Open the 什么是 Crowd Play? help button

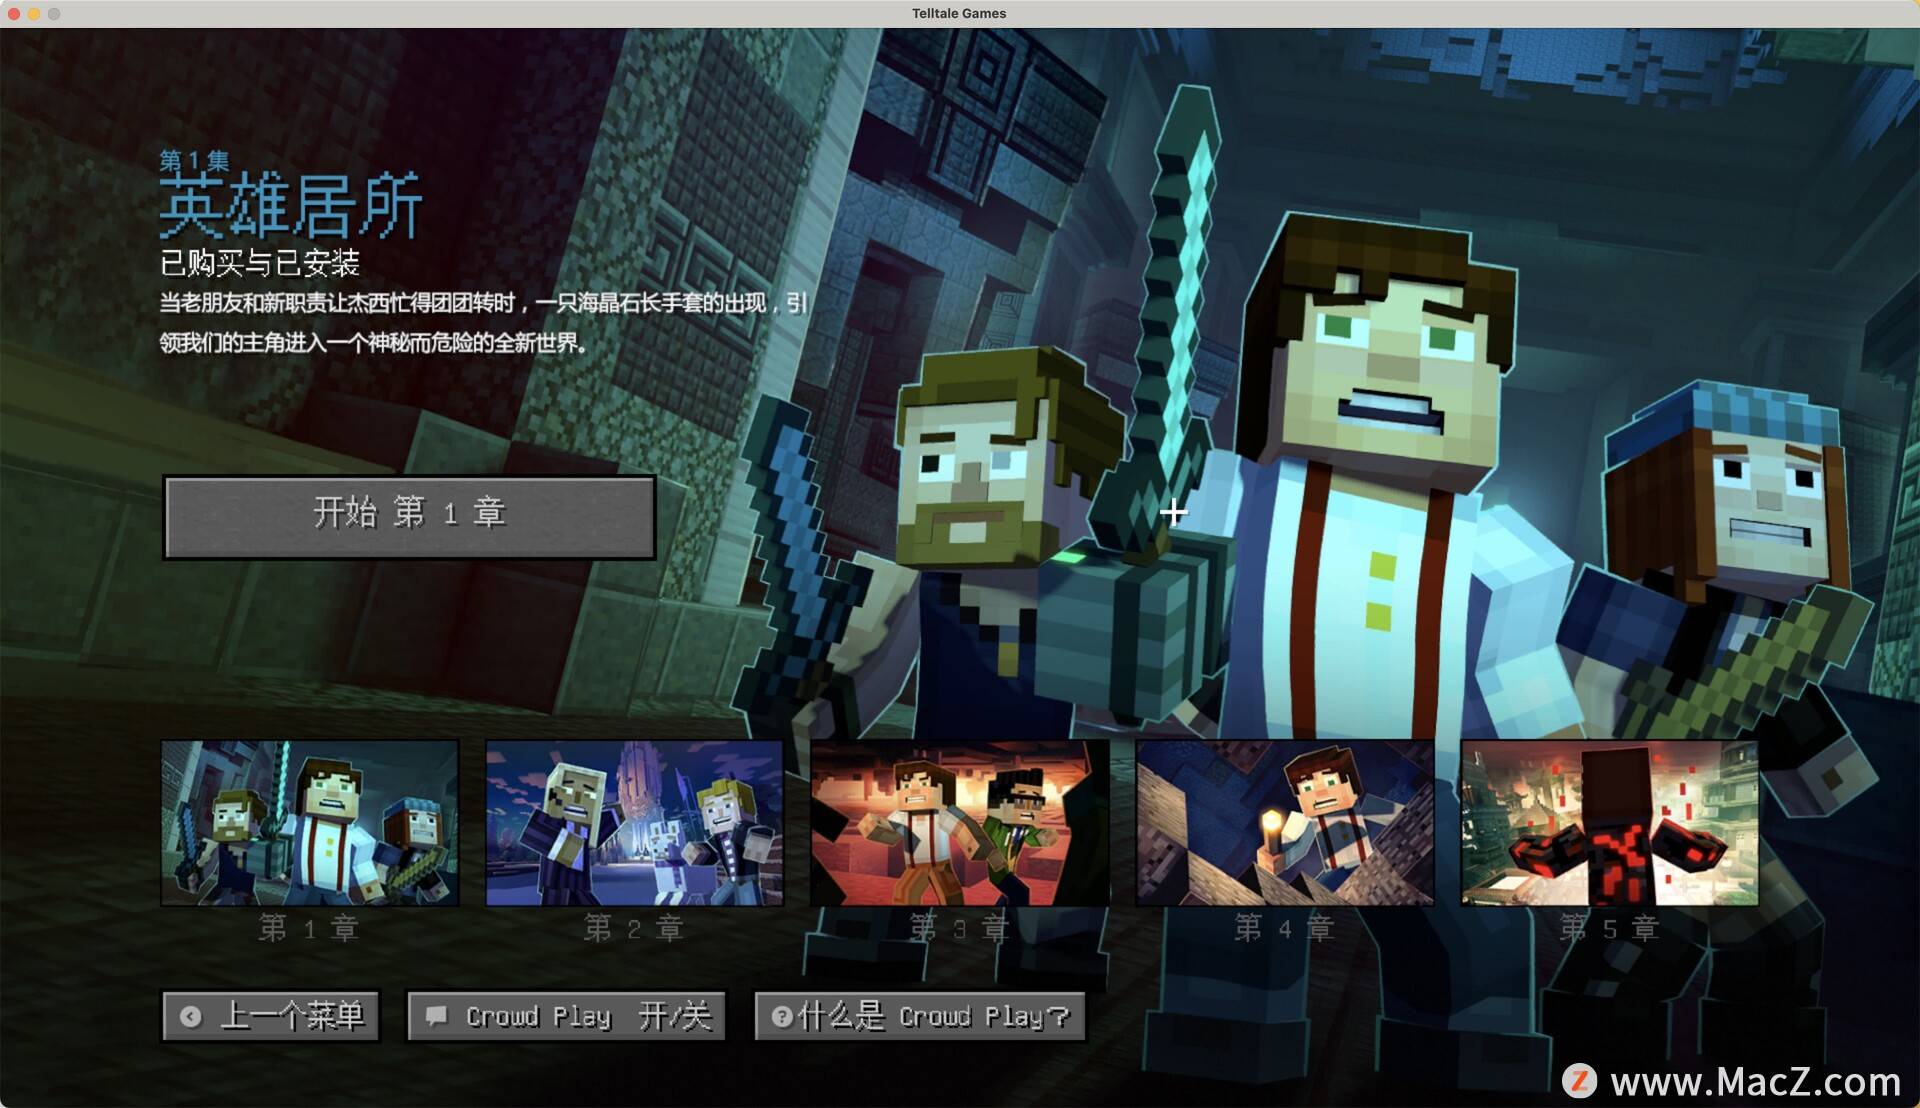pos(920,1016)
